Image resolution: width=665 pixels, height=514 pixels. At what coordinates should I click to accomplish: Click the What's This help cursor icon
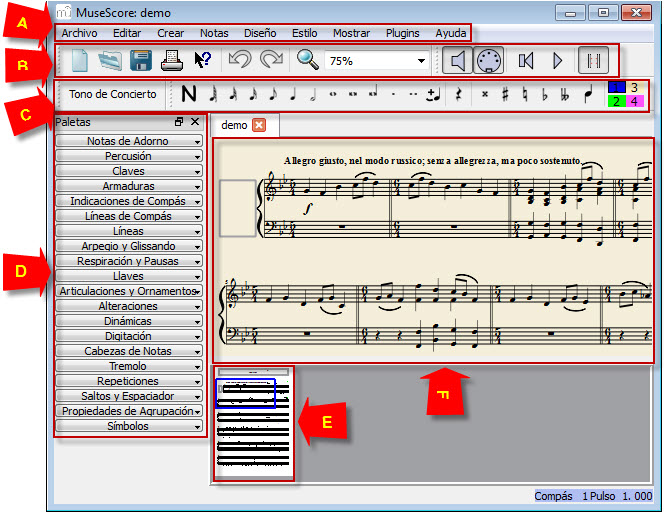[x=202, y=60]
